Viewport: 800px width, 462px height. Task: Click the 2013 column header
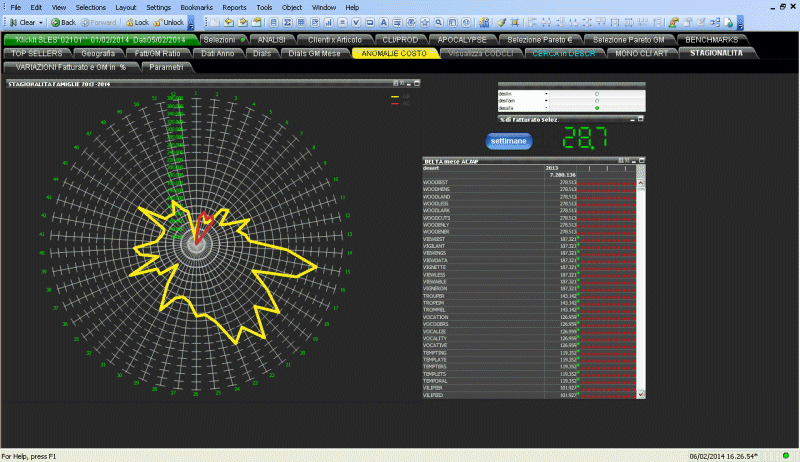[560, 168]
